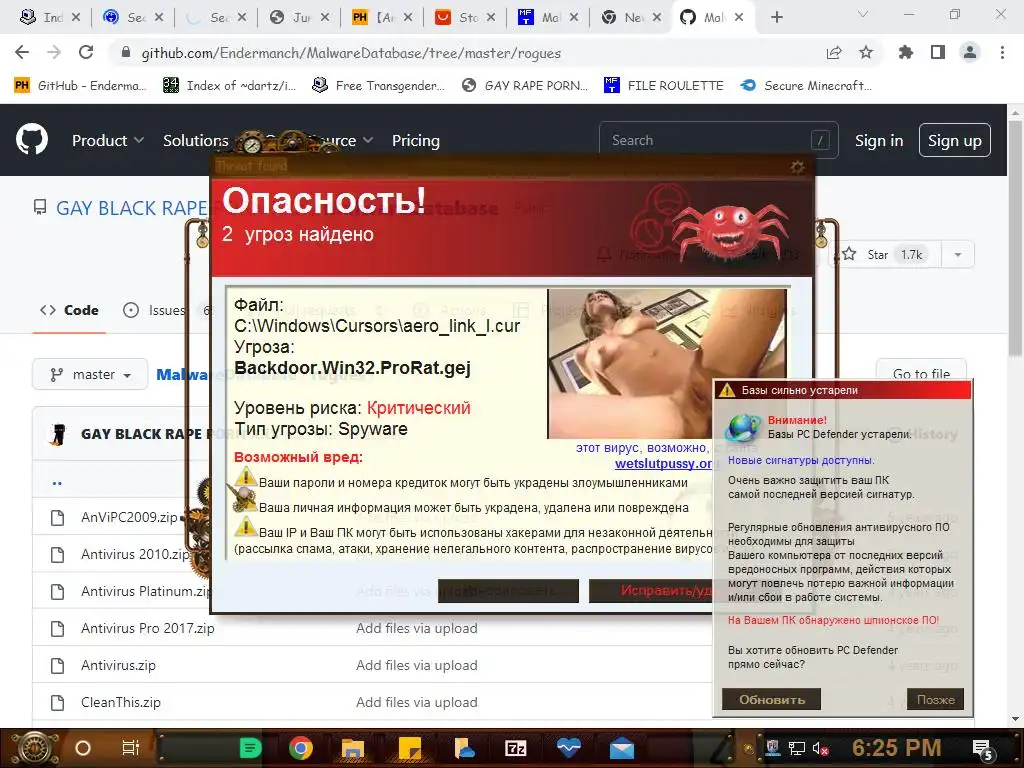This screenshot has height=768, width=1024.
Task: Toggle the Chrome side panel icon
Action: pyautogui.click(x=938, y=52)
